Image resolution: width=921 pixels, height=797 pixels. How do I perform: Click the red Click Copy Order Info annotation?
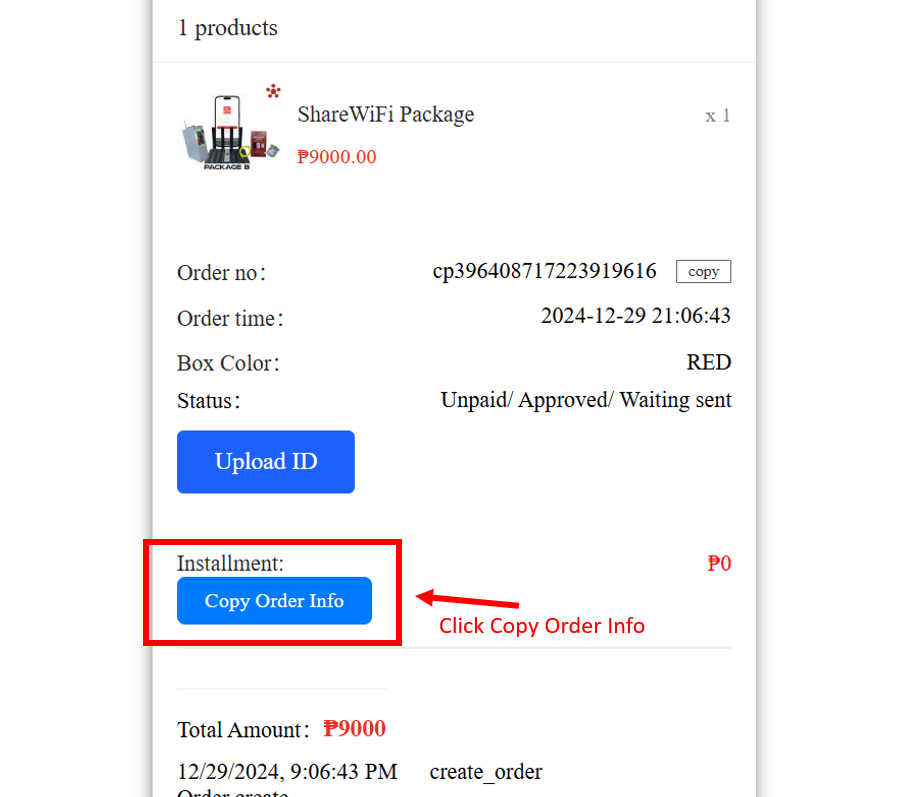click(542, 626)
